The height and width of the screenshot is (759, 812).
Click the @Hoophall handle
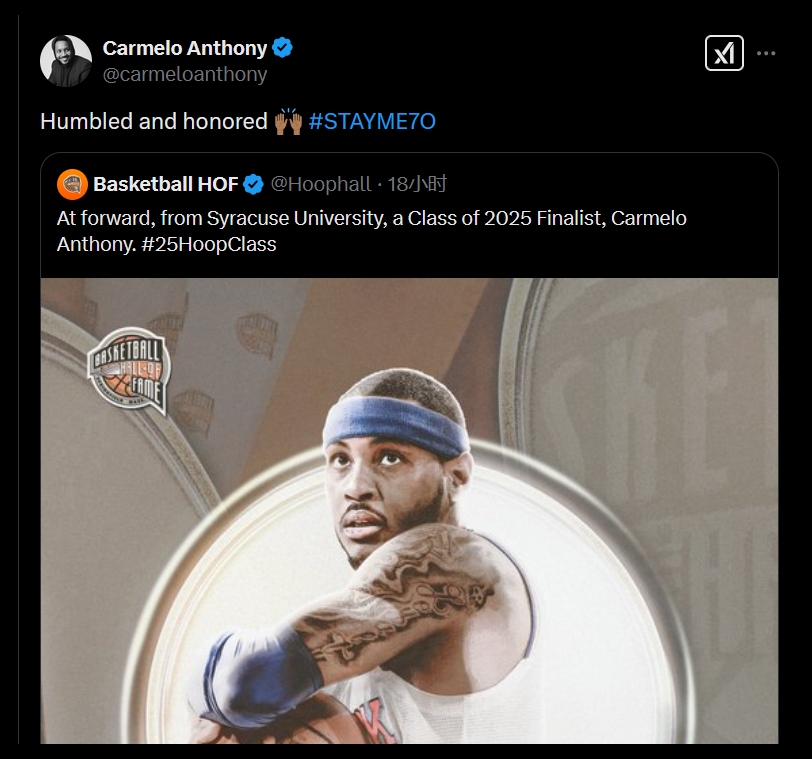coord(321,184)
